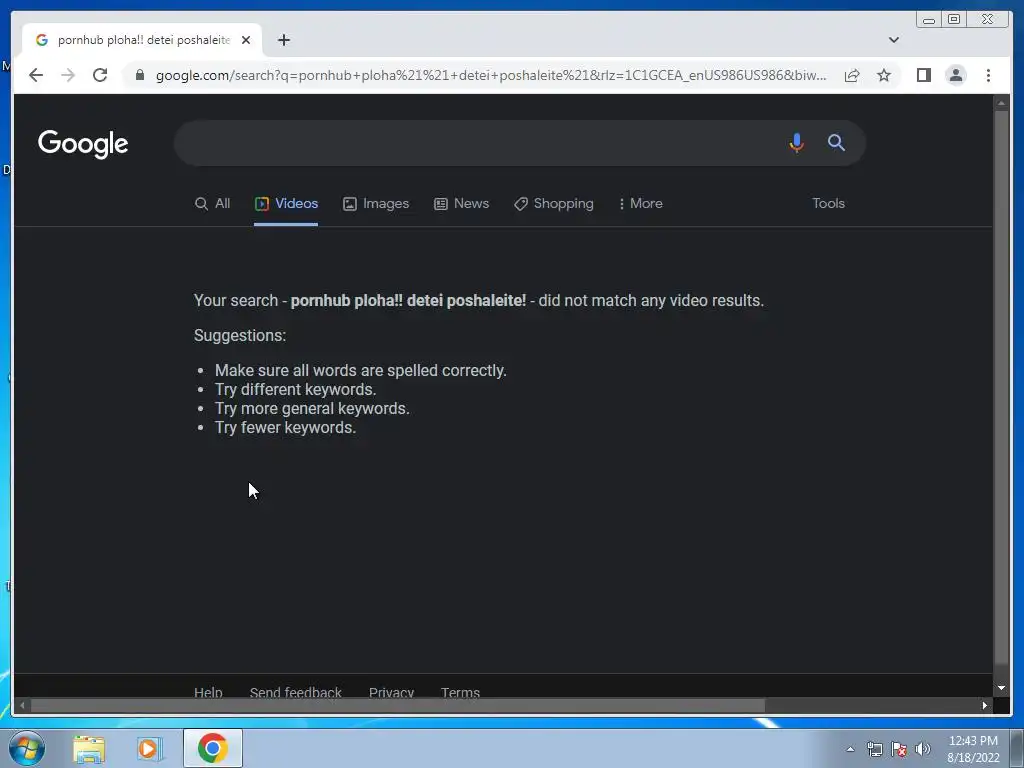This screenshot has height=768, width=1024.
Task: Switch to the Images results tab
Action: (x=376, y=204)
